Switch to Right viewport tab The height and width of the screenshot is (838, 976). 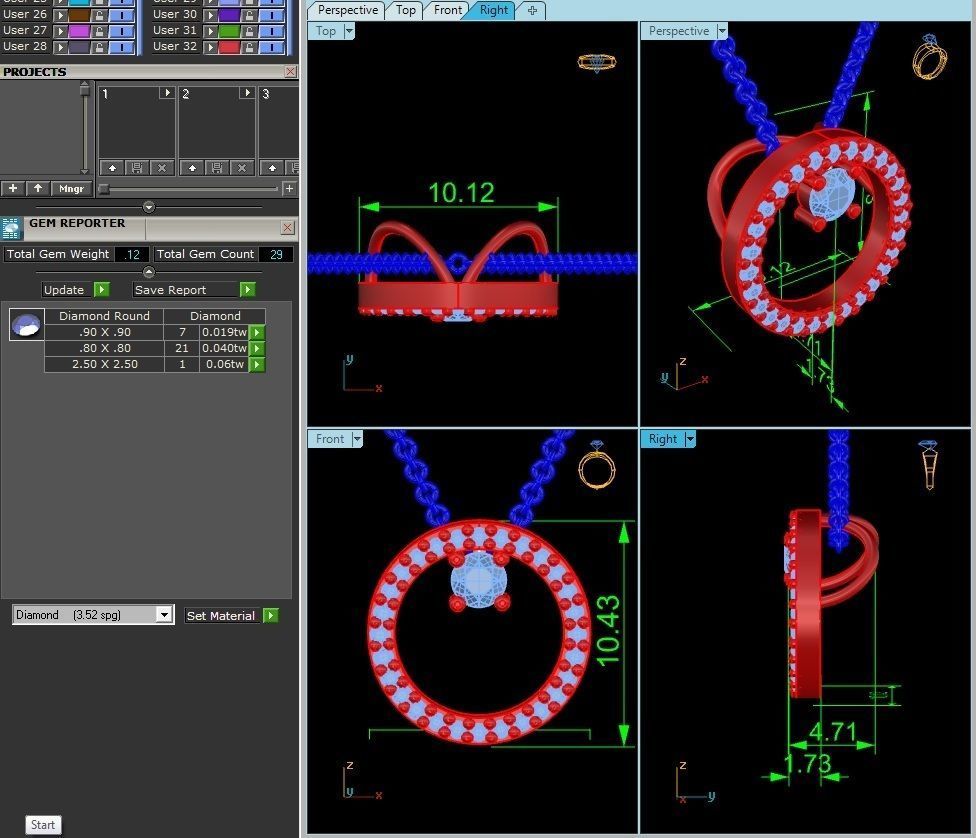[494, 10]
